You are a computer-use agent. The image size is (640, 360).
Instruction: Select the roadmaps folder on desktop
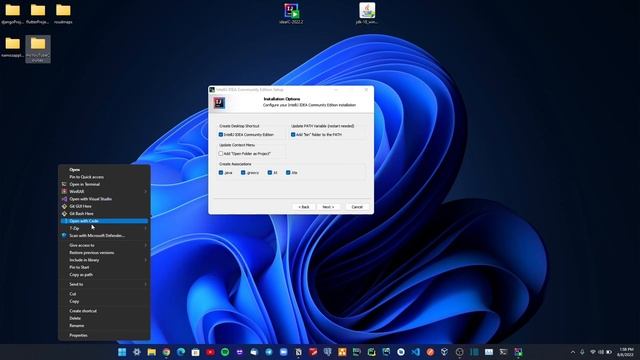63,13
